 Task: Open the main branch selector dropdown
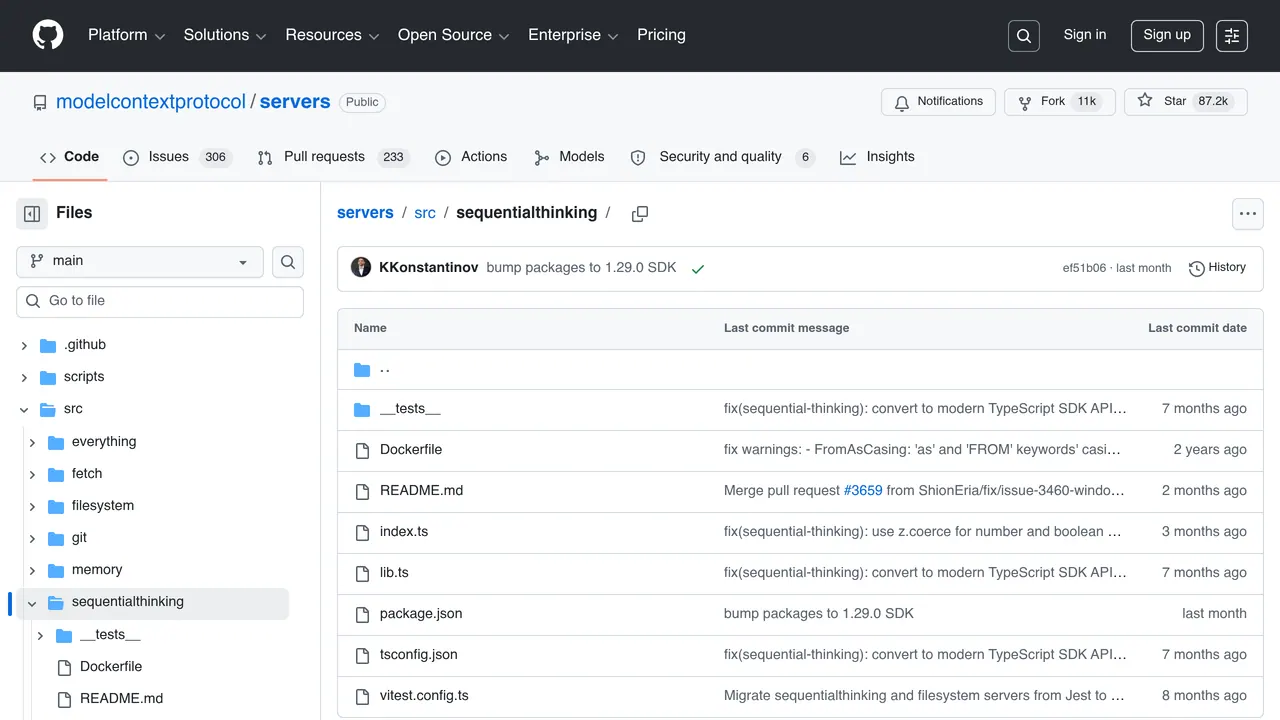(x=140, y=262)
